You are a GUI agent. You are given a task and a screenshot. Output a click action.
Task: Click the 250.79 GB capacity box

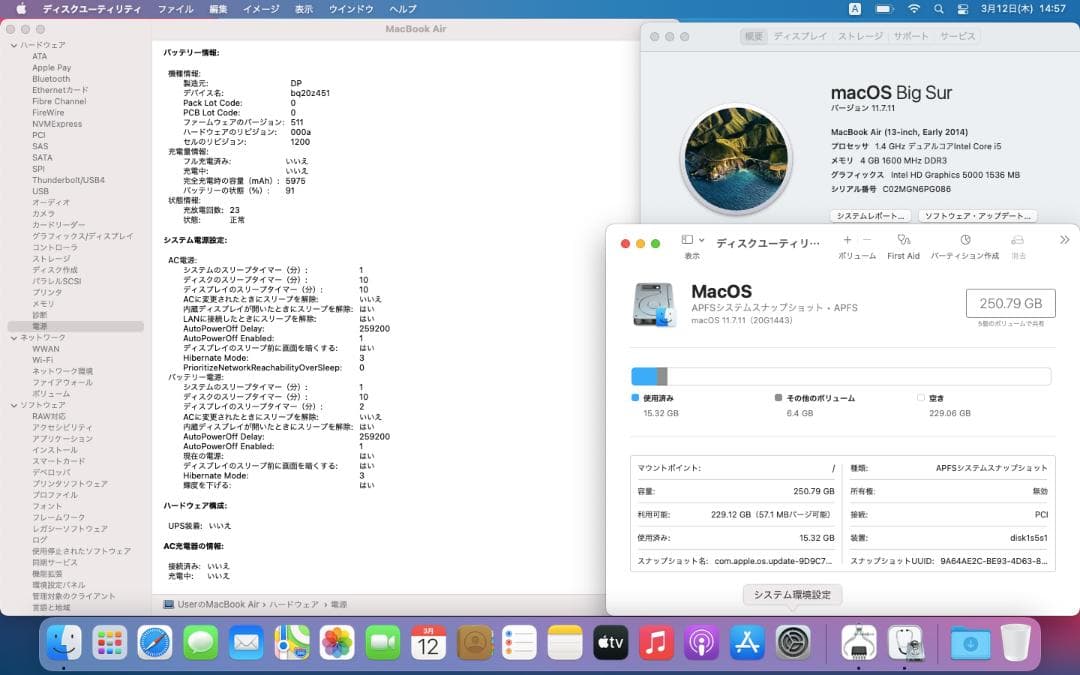[1010, 303]
